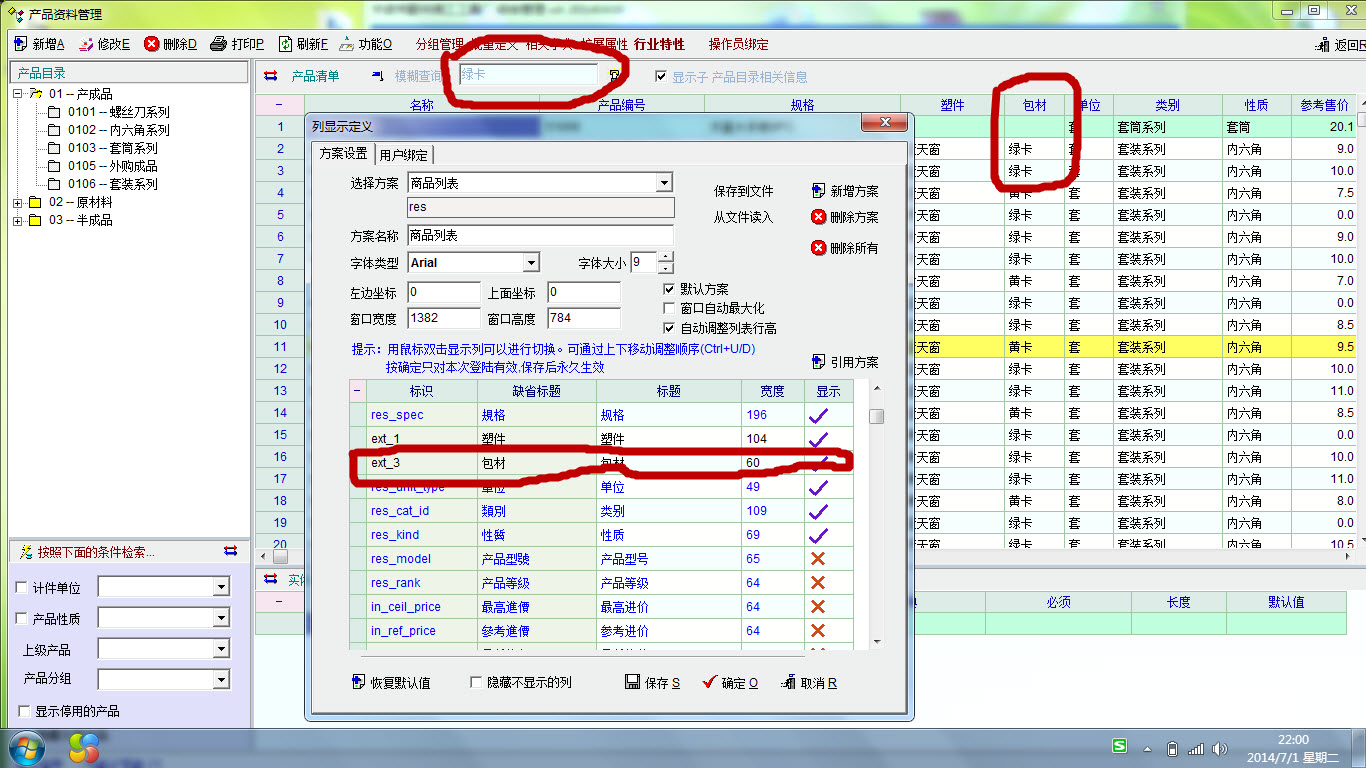This screenshot has height=768, width=1366.
Task: Click the red 删除 (Delete) toolbar icon
Action: 152,44
